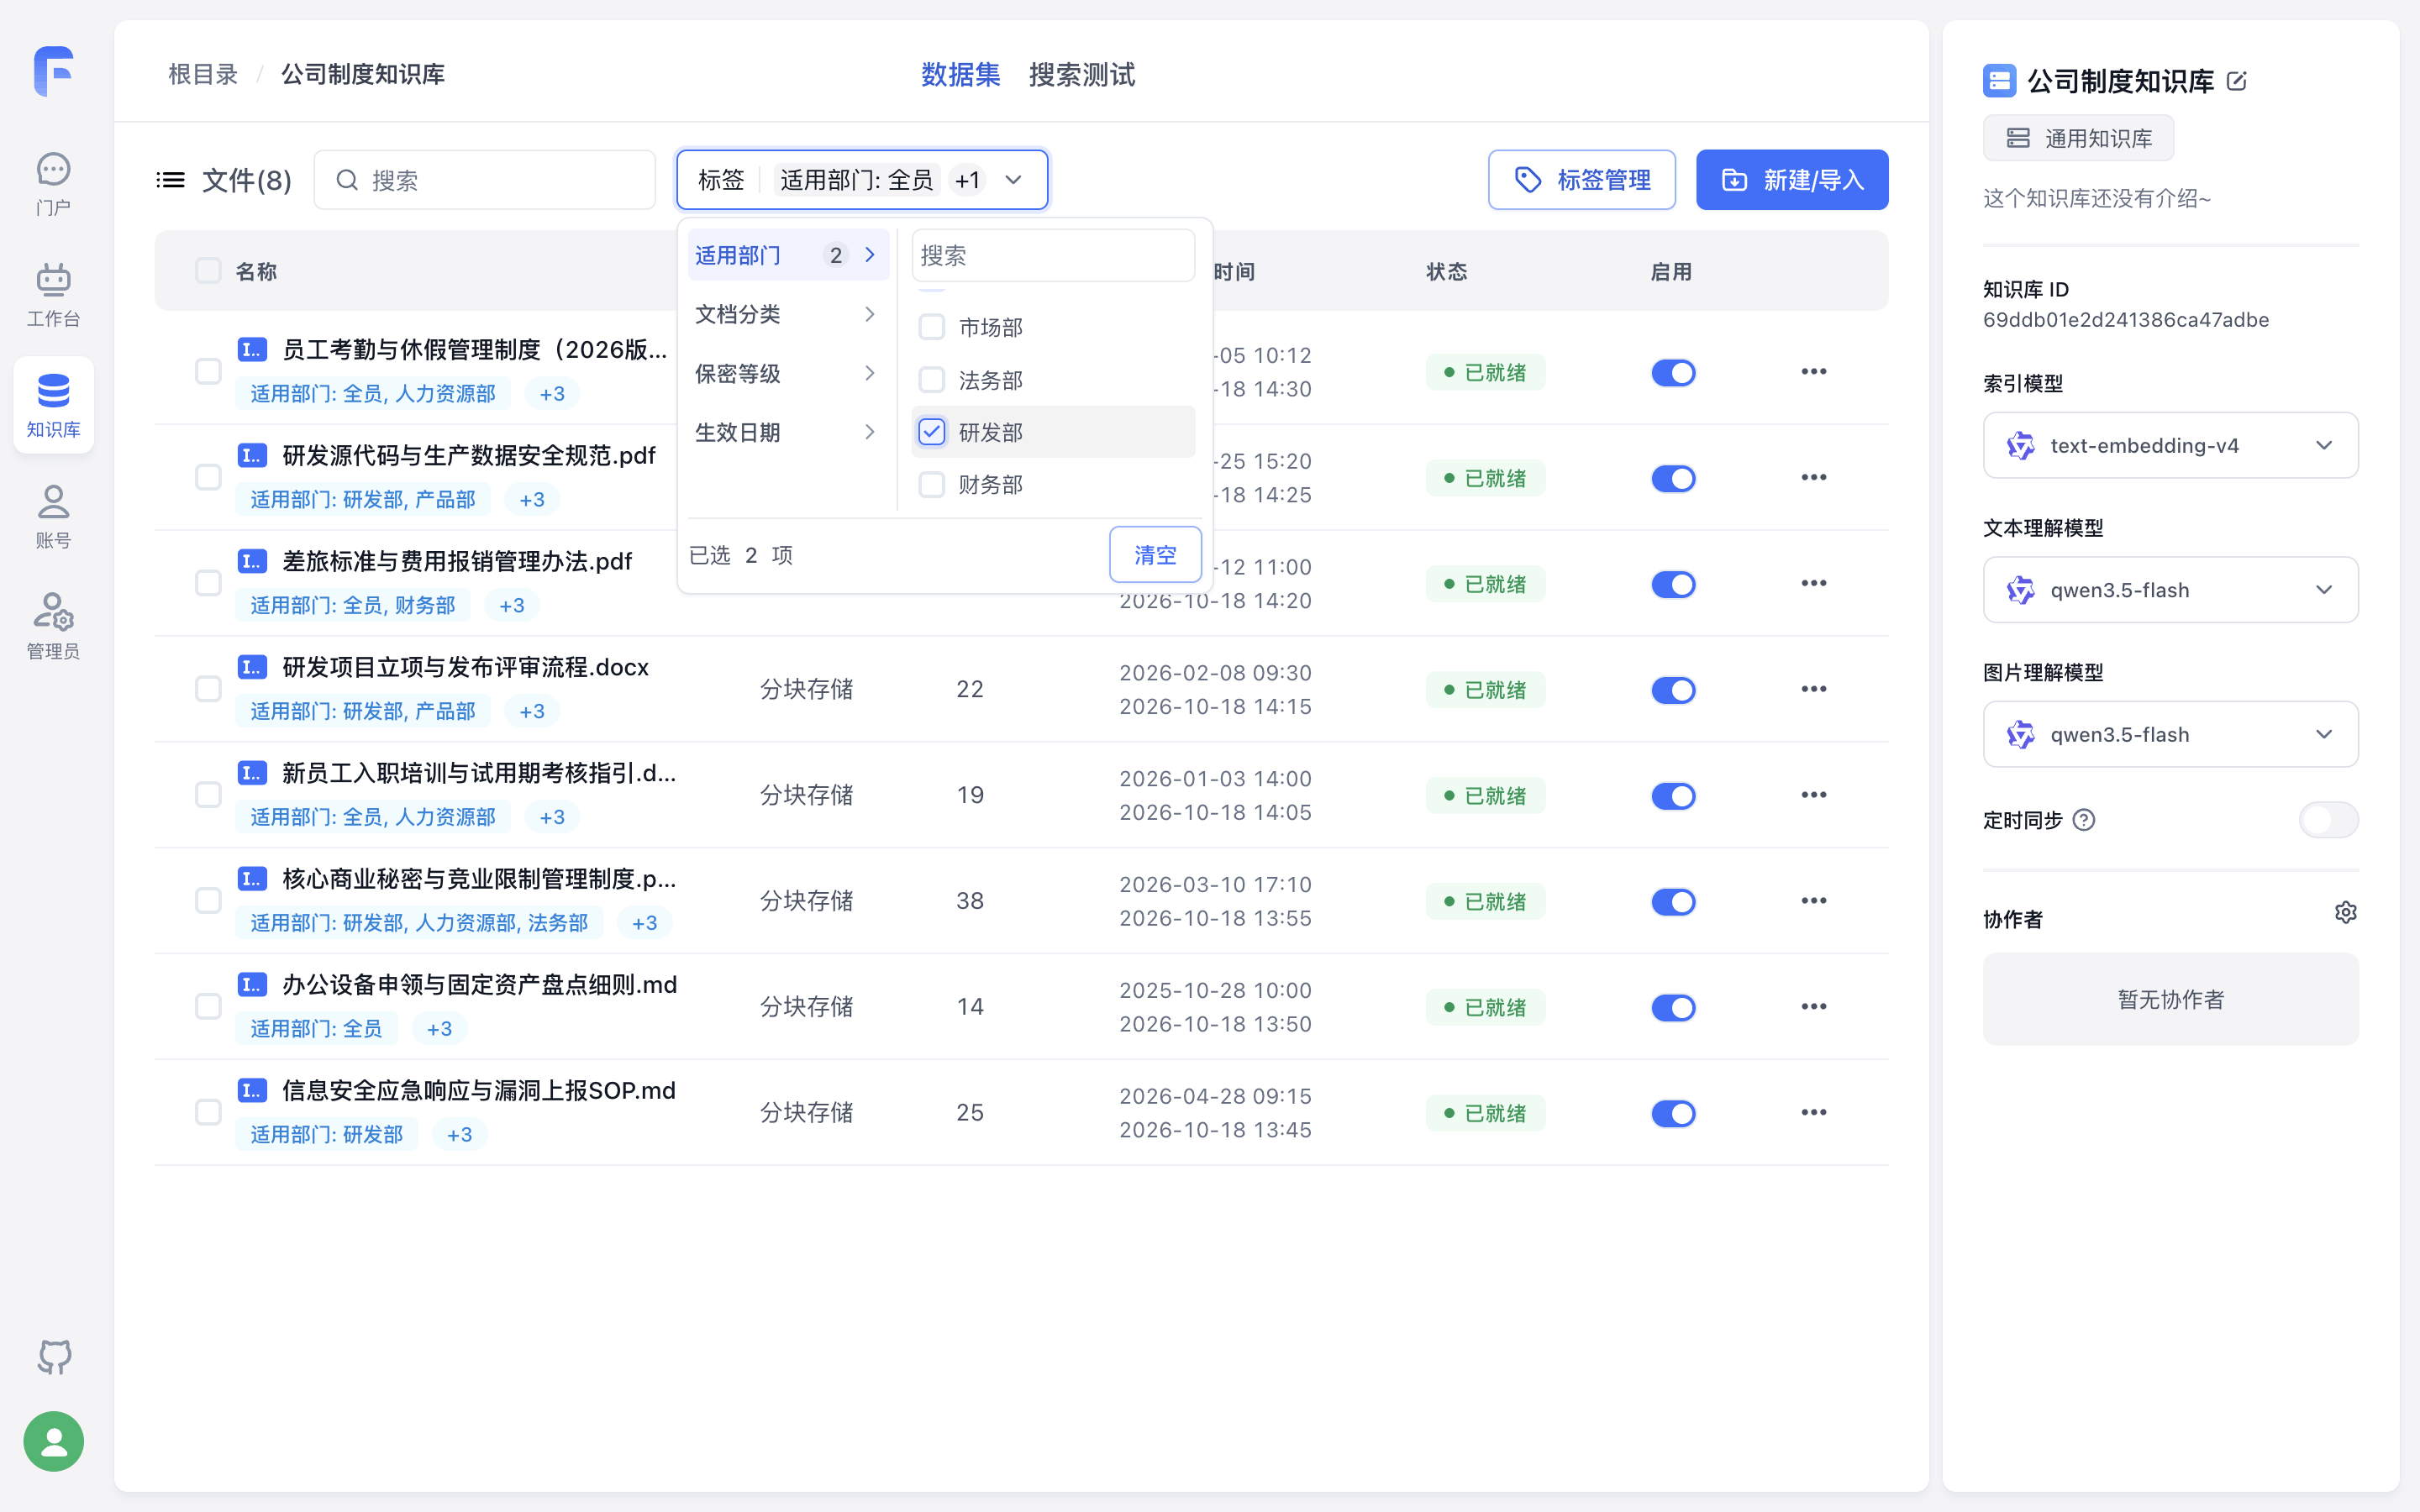The width and height of the screenshot is (2420, 1512).
Task: Click the edit pencil beside 公司制度知识库 title
Action: pyautogui.click(x=2237, y=81)
